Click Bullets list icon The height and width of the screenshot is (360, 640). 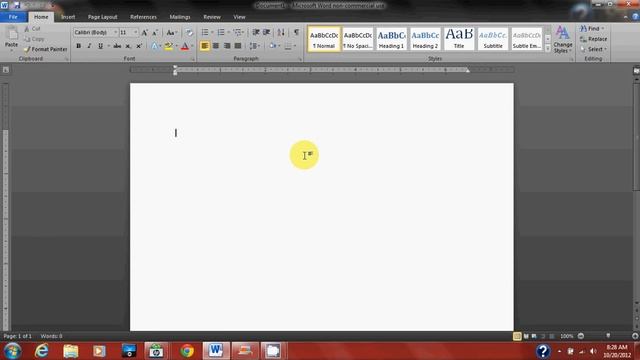[205, 32]
